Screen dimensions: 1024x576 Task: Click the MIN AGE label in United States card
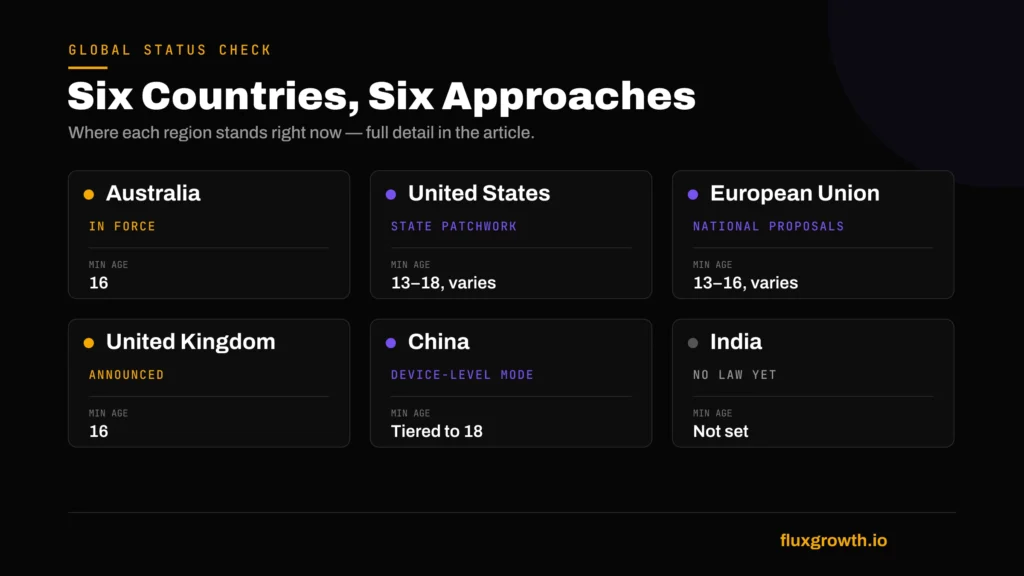coord(410,264)
